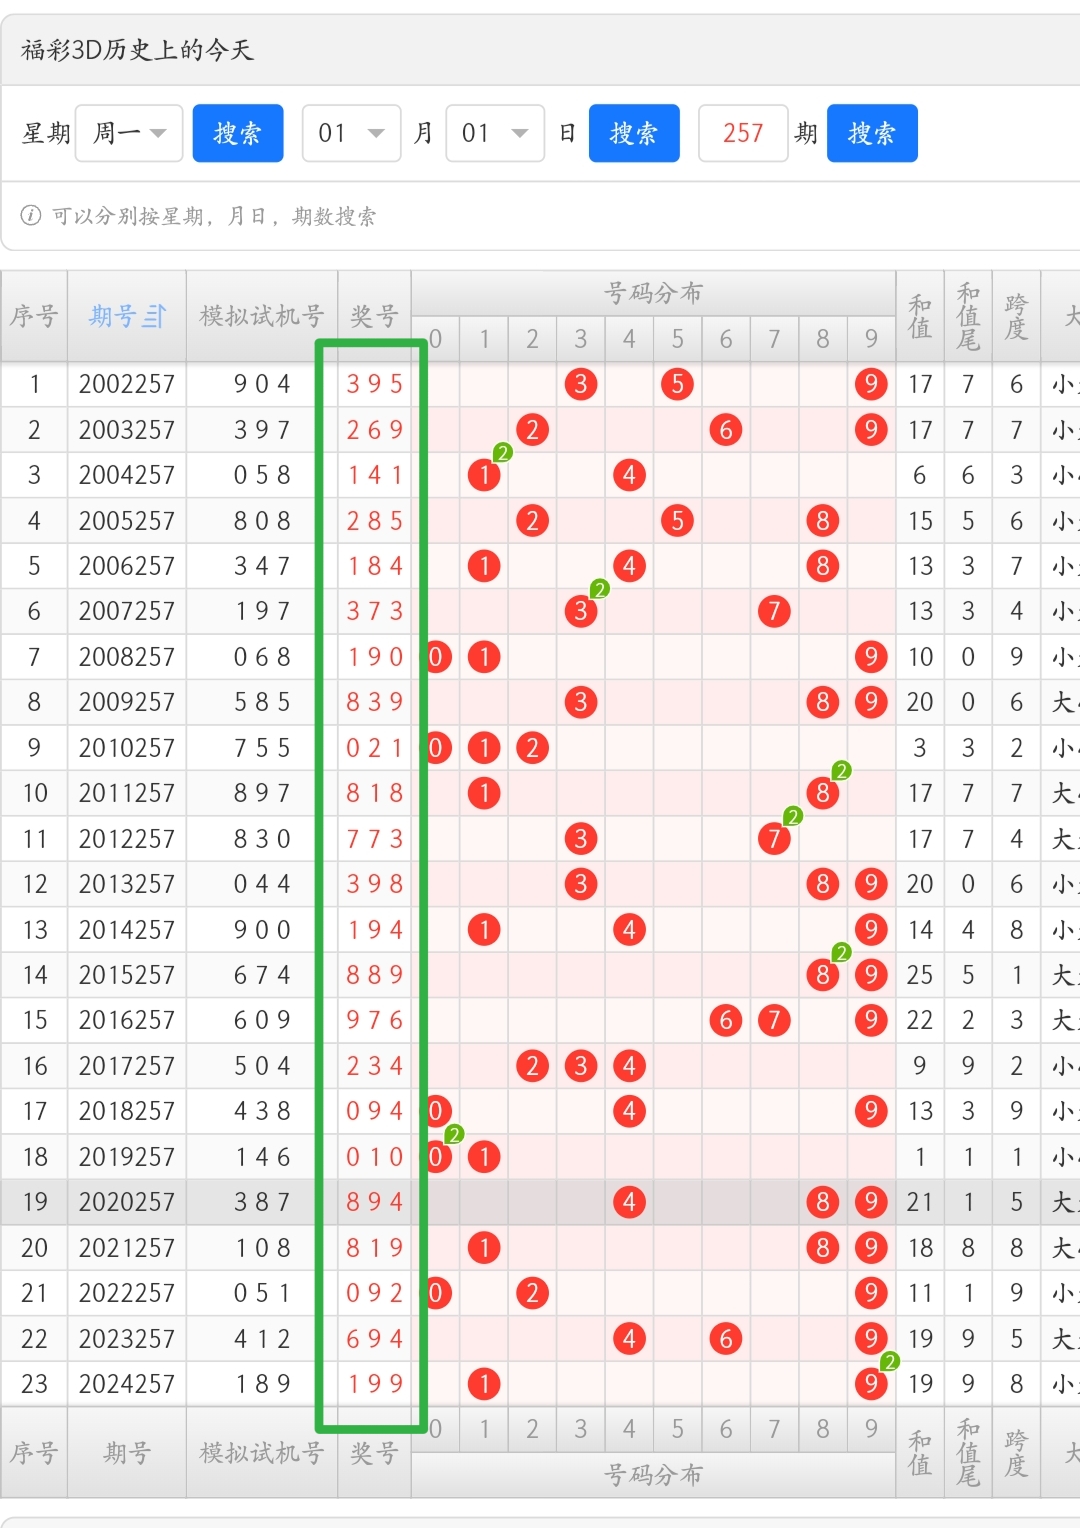Select period number 2010257
The height and width of the screenshot is (1528, 1080).
pyautogui.click(x=127, y=748)
